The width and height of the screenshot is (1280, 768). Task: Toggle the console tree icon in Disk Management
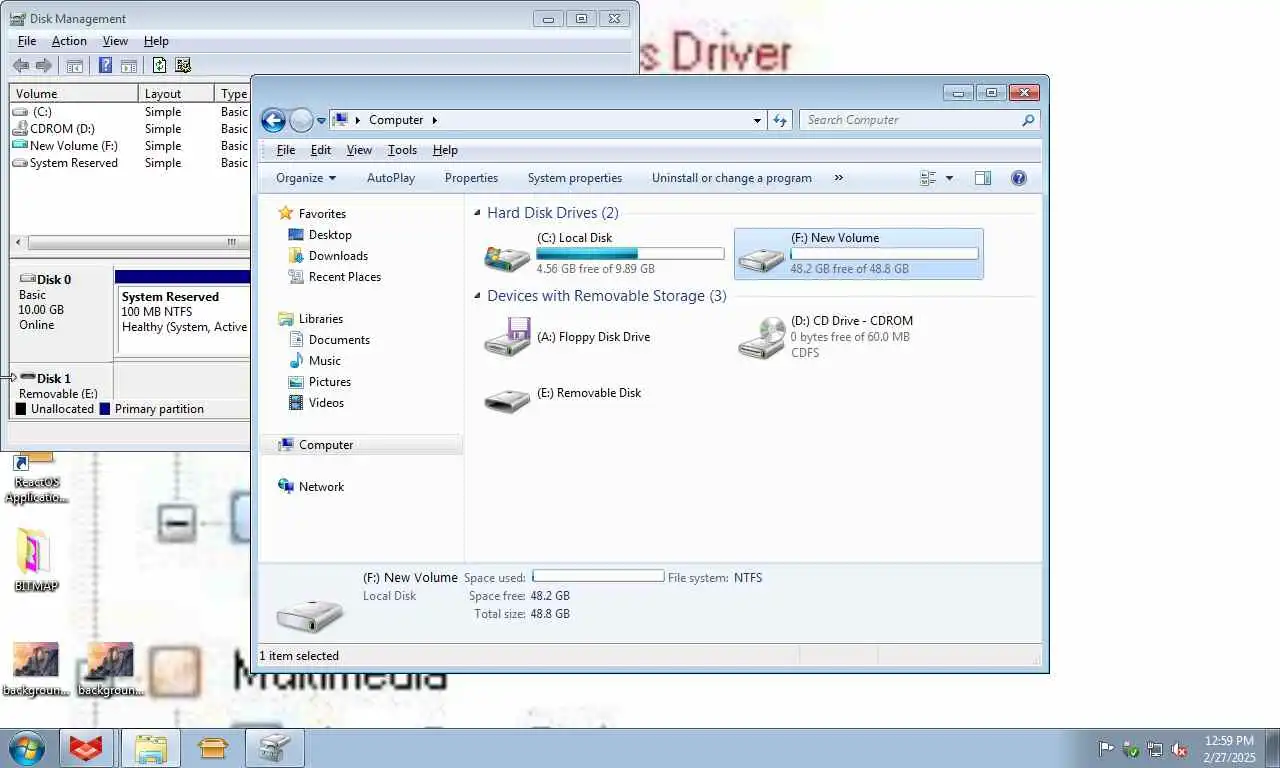(74, 66)
